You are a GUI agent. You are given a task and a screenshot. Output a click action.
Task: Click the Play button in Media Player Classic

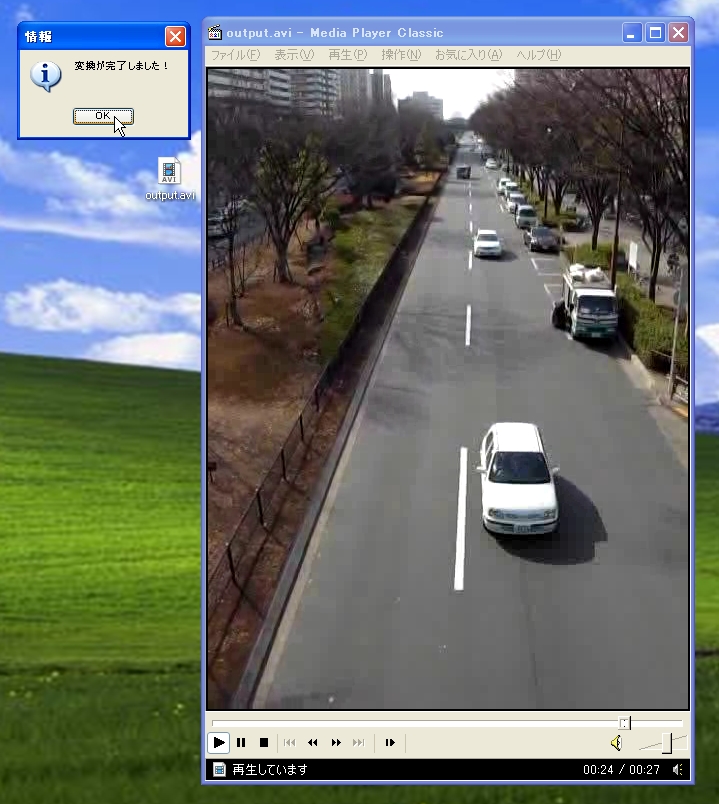[218, 742]
